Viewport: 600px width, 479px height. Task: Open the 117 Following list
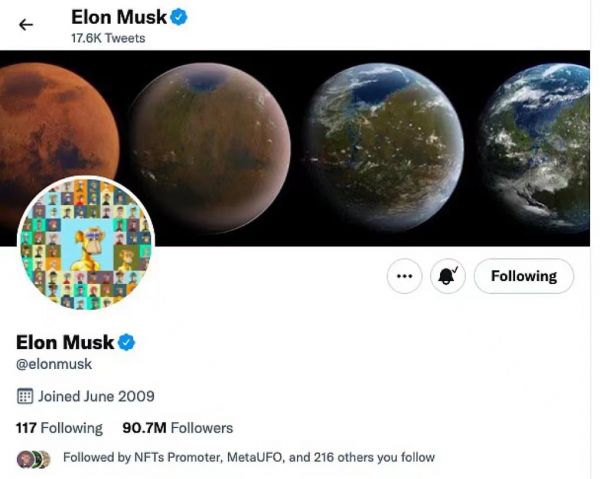59,428
